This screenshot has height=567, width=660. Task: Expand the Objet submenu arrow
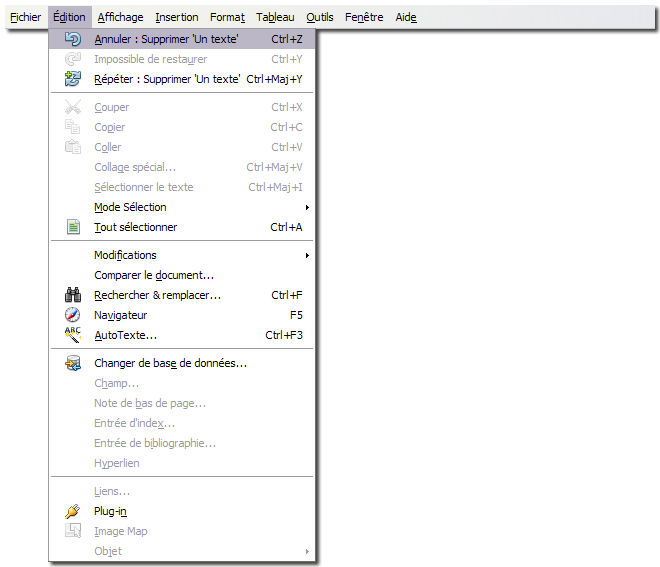pos(307,551)
